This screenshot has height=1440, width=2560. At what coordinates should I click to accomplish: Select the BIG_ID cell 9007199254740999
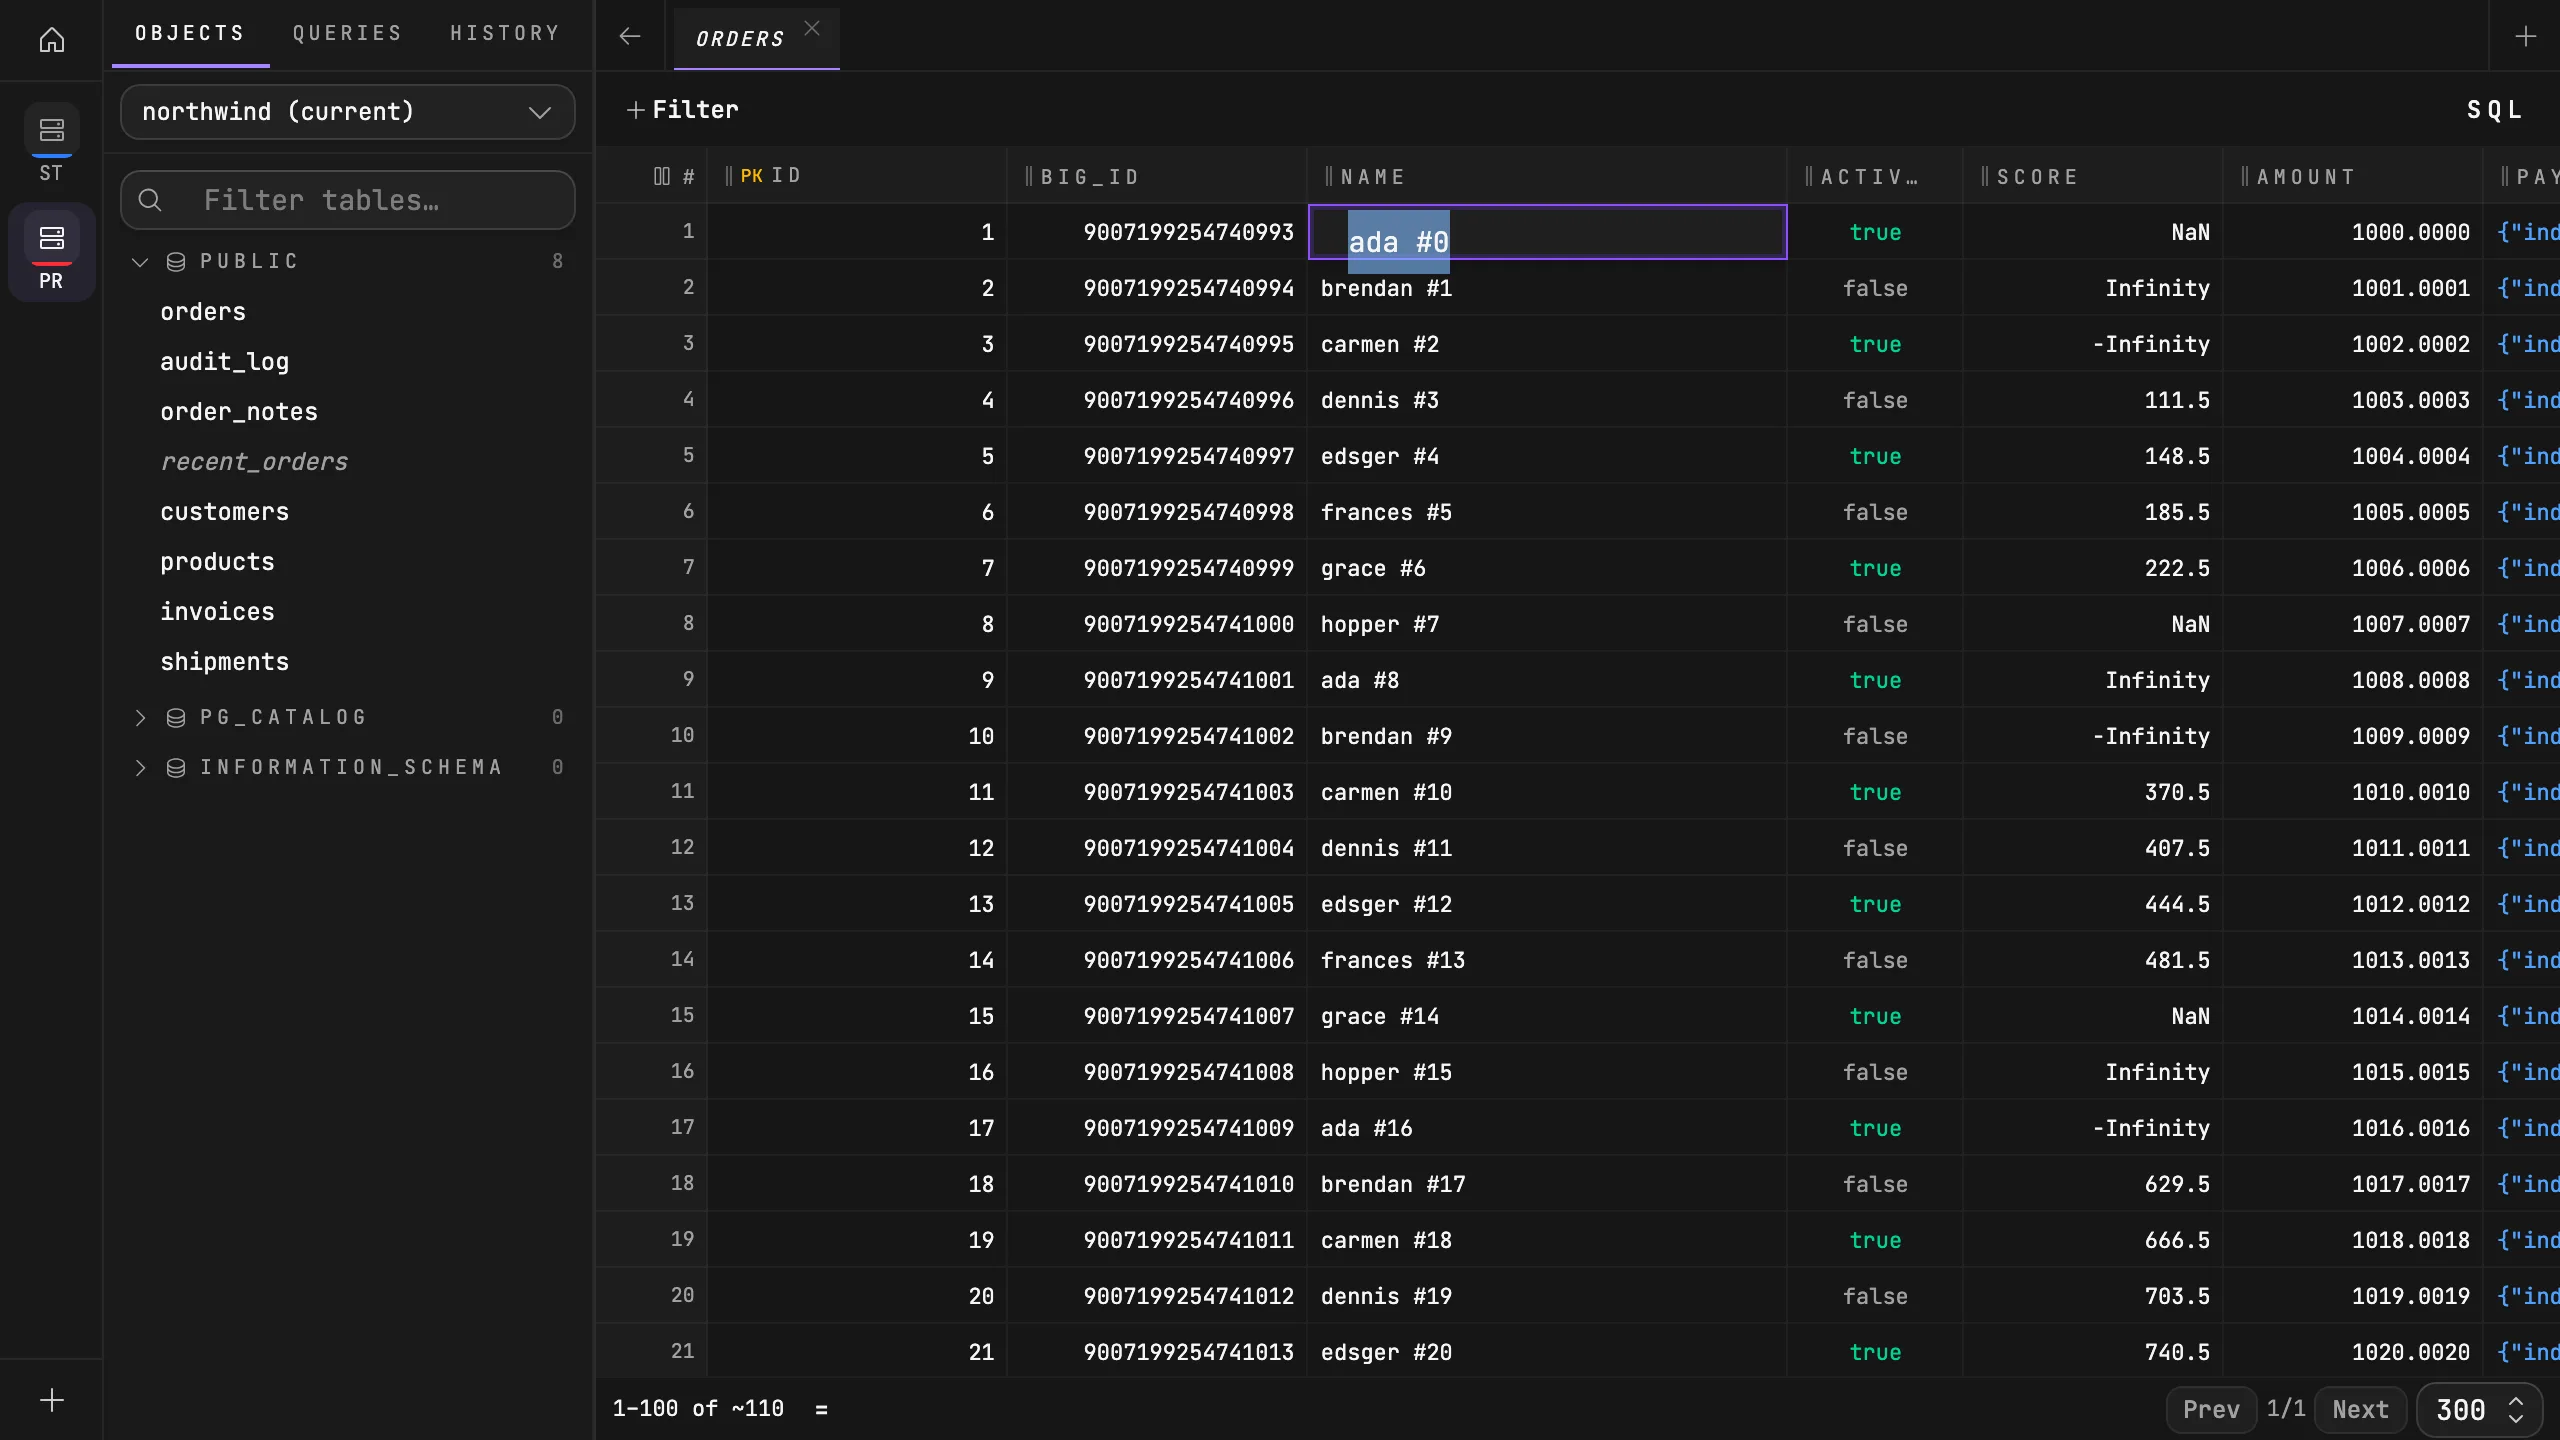click(1157, 568)
